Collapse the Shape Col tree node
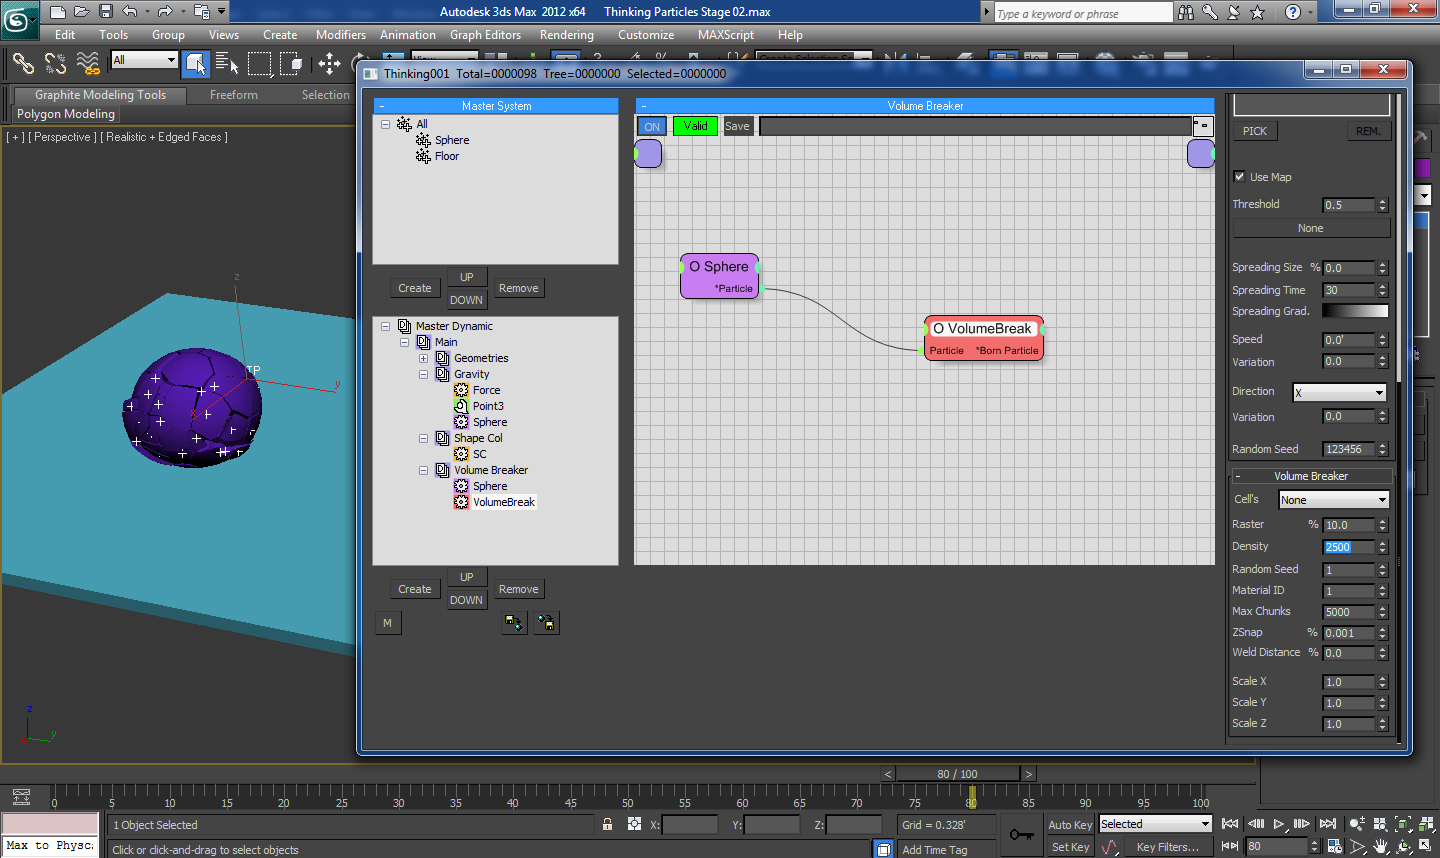The image size is (1440, 858). click(423, 438)
